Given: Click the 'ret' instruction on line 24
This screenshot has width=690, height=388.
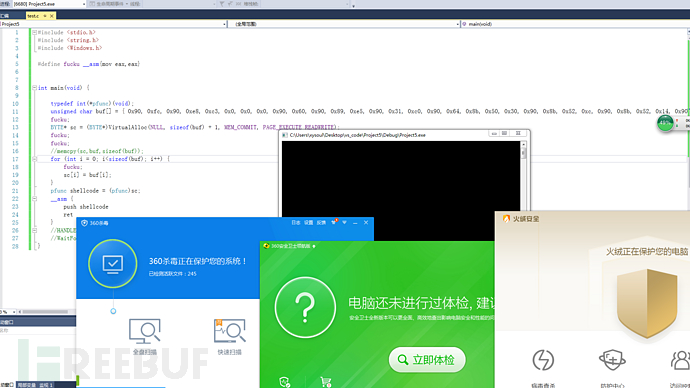Looking at the screenshot, I should click(68, 214).
